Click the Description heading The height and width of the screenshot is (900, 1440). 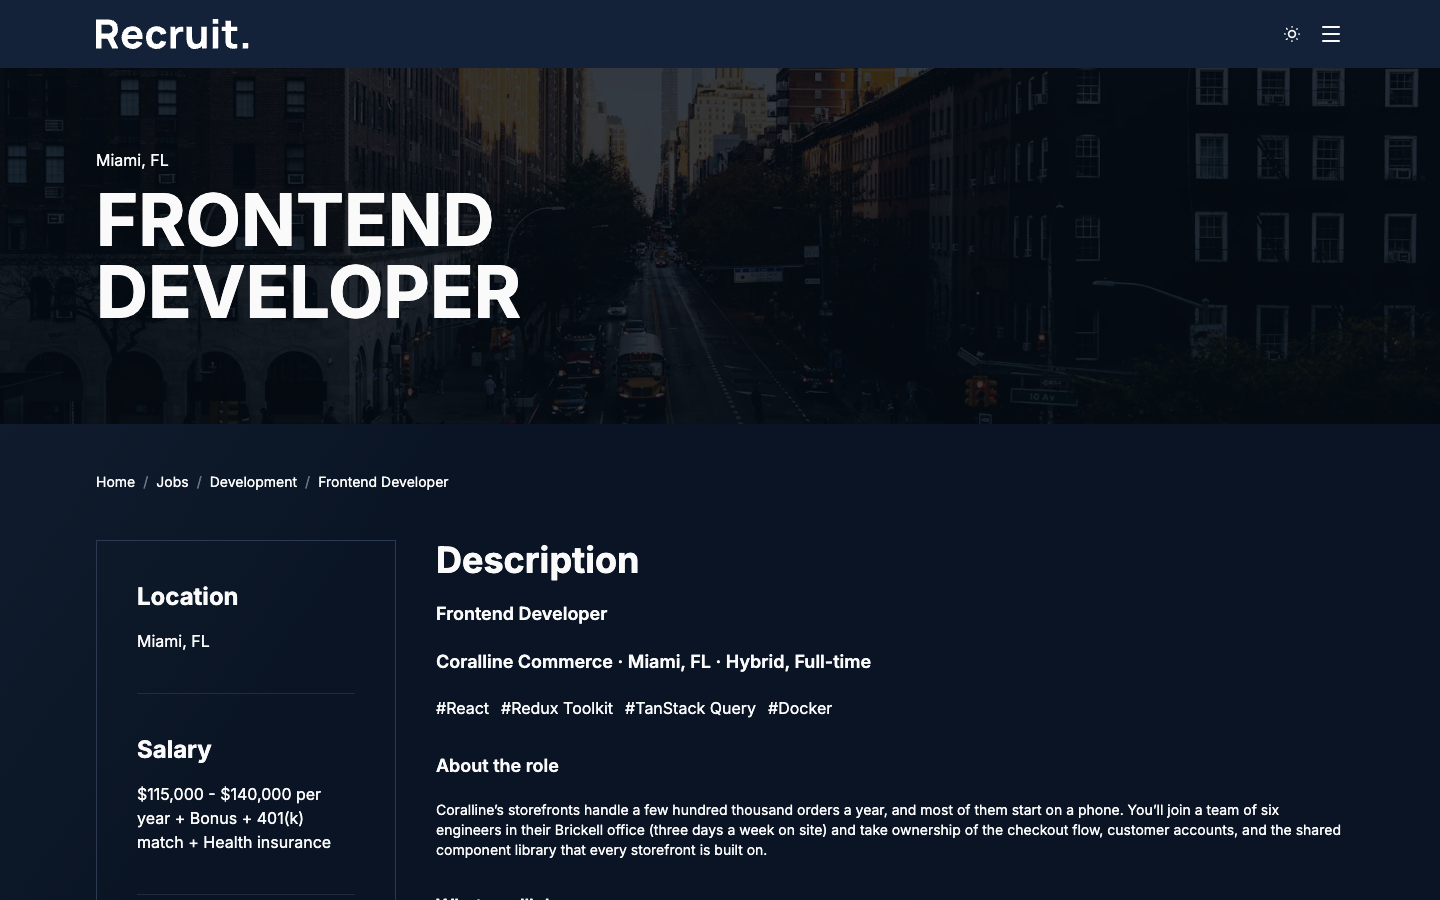[537, 560]
